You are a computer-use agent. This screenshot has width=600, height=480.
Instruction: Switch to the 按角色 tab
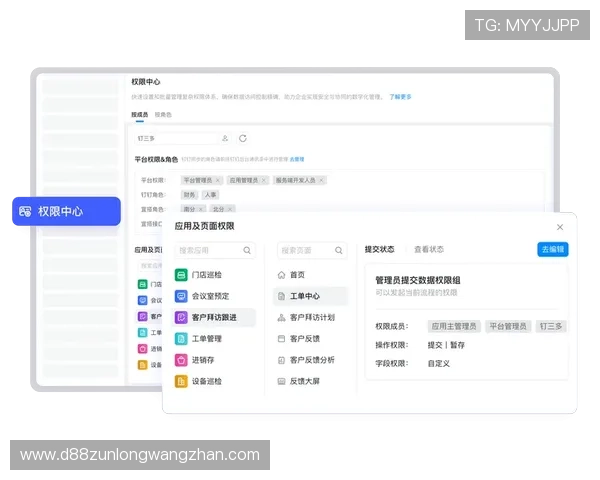click(163, 114)
